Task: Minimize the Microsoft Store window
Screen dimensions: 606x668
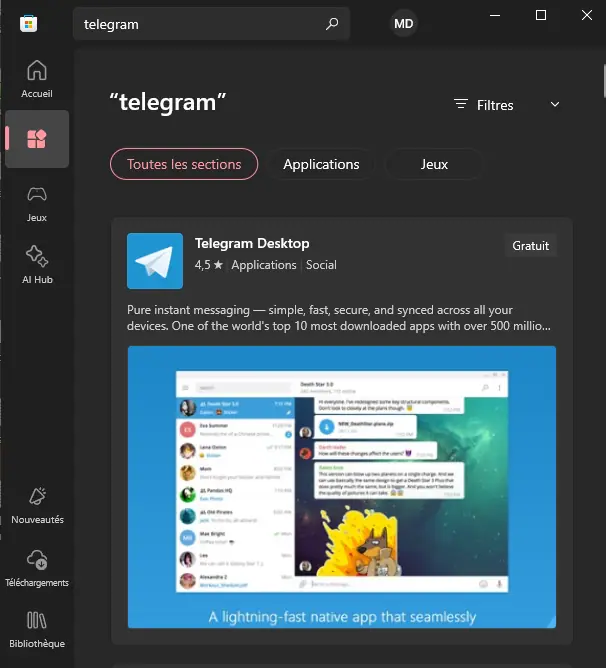Action: coord(495,15)
